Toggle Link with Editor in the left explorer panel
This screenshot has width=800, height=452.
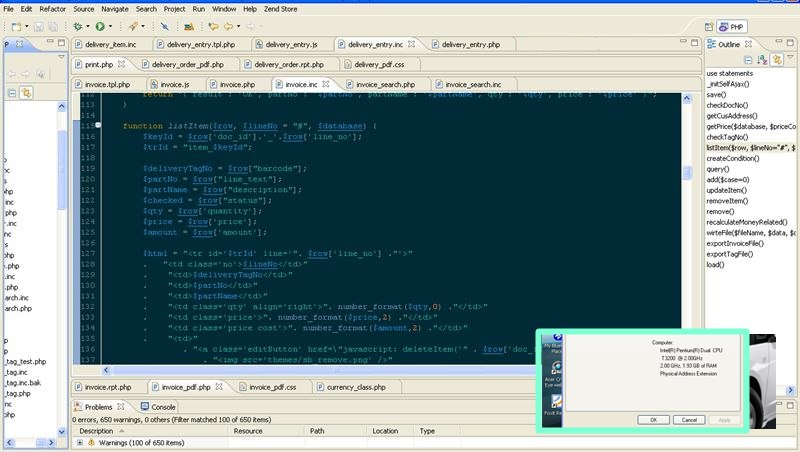[x=26, y=93]
